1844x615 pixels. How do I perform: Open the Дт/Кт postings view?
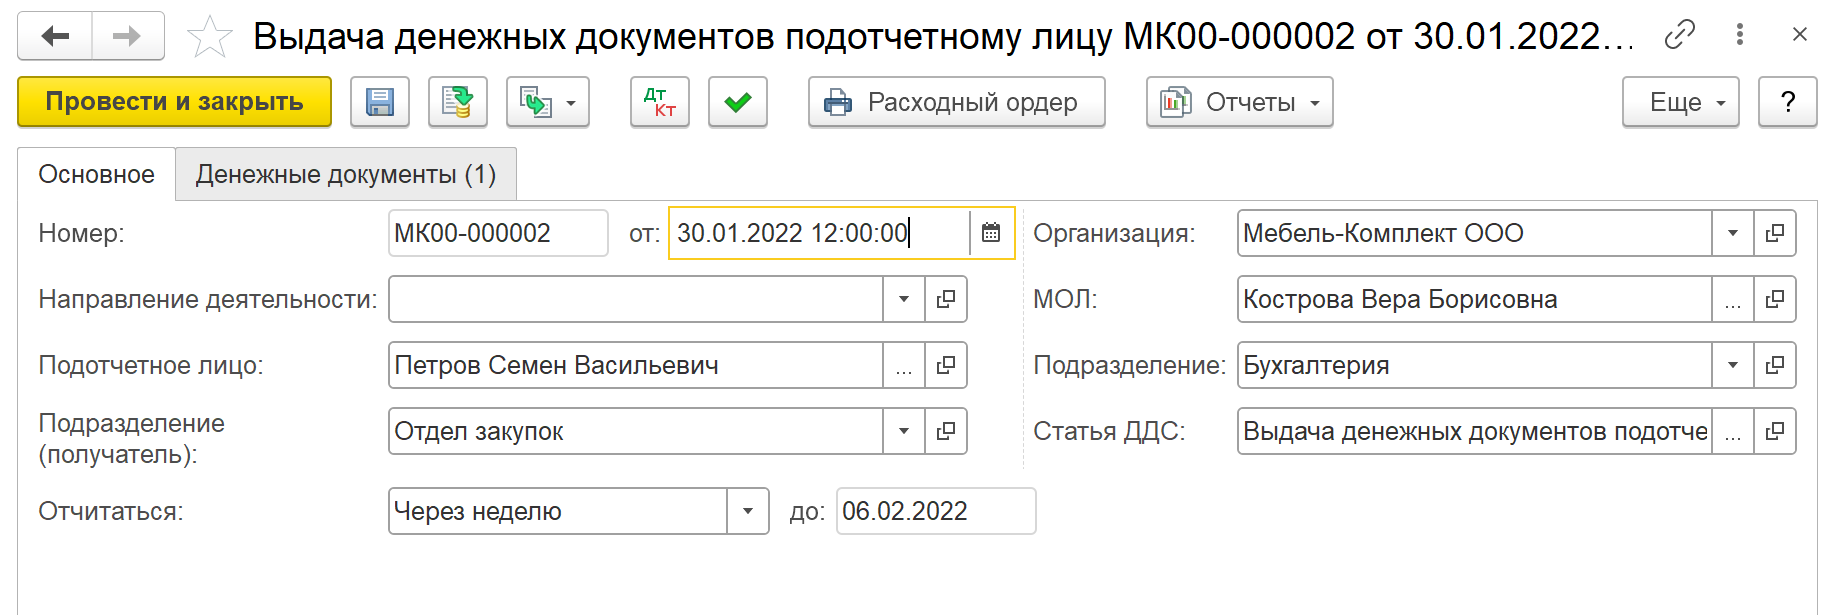(660, 102)
